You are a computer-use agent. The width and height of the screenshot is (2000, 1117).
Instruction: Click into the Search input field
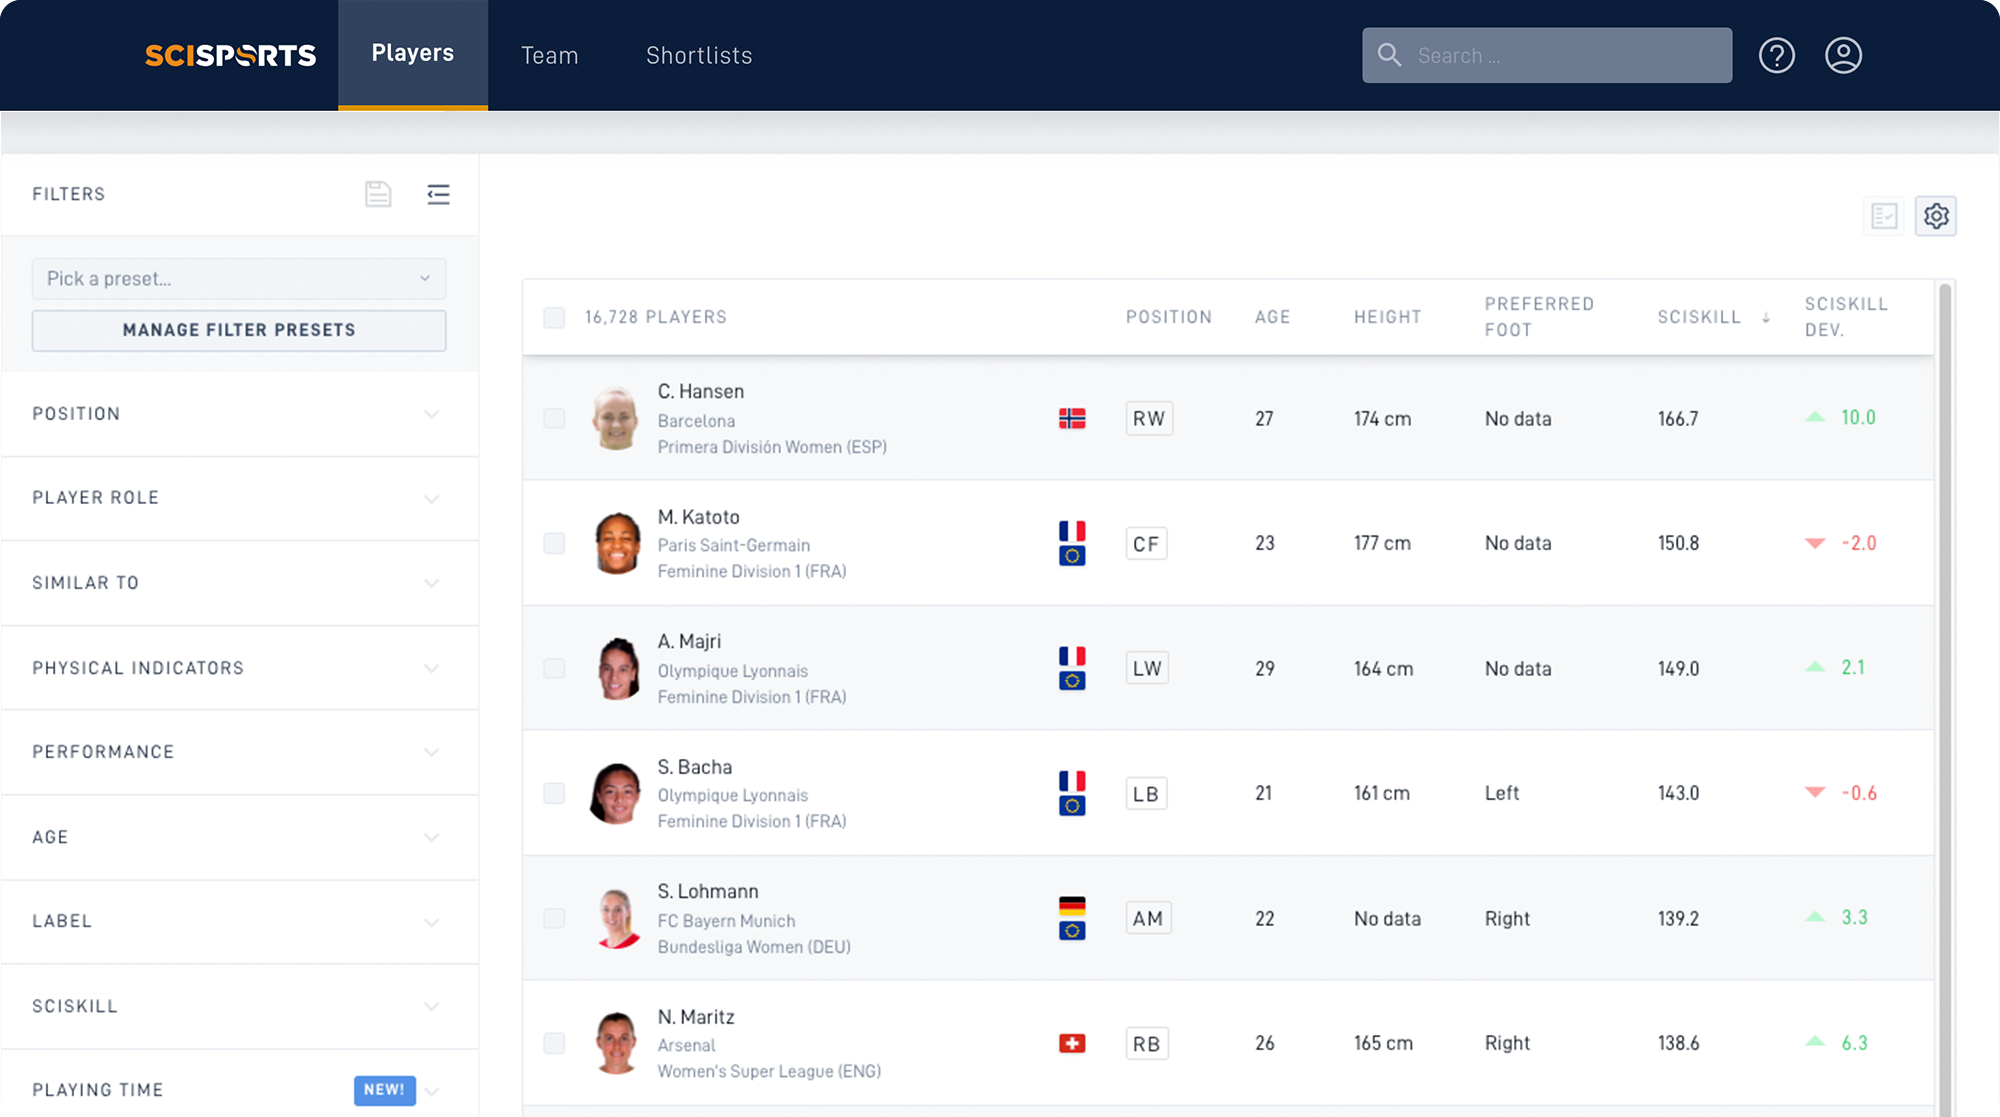coord(1547,55)
